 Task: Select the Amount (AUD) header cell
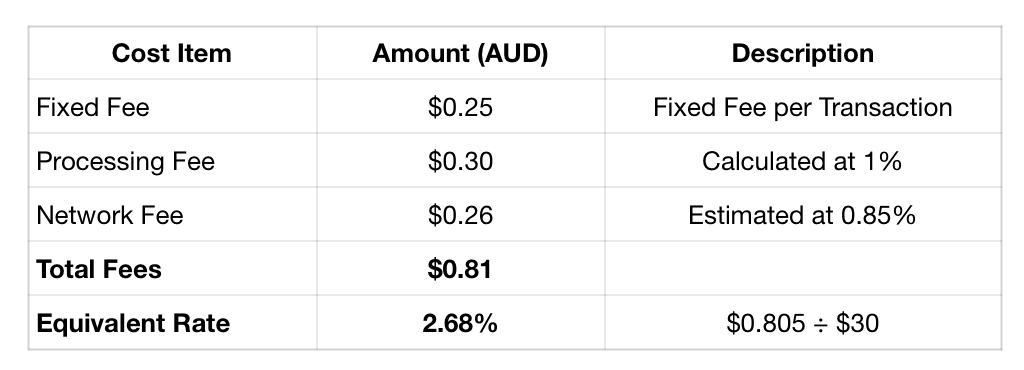tap(460, 54)
